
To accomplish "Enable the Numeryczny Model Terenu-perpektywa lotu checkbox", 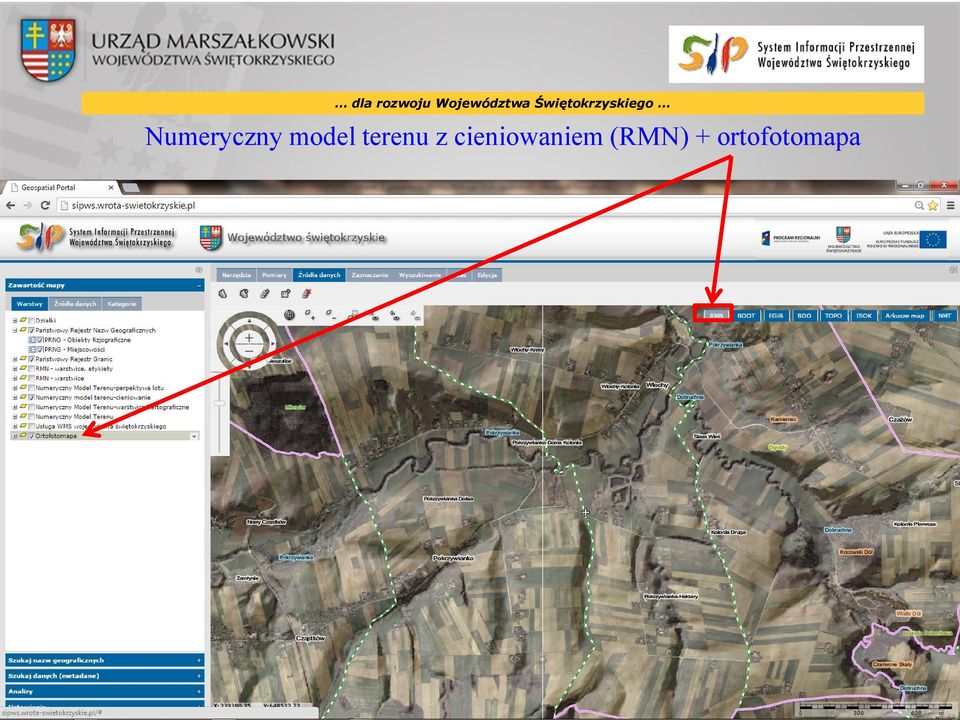I will tap(32, 388).
